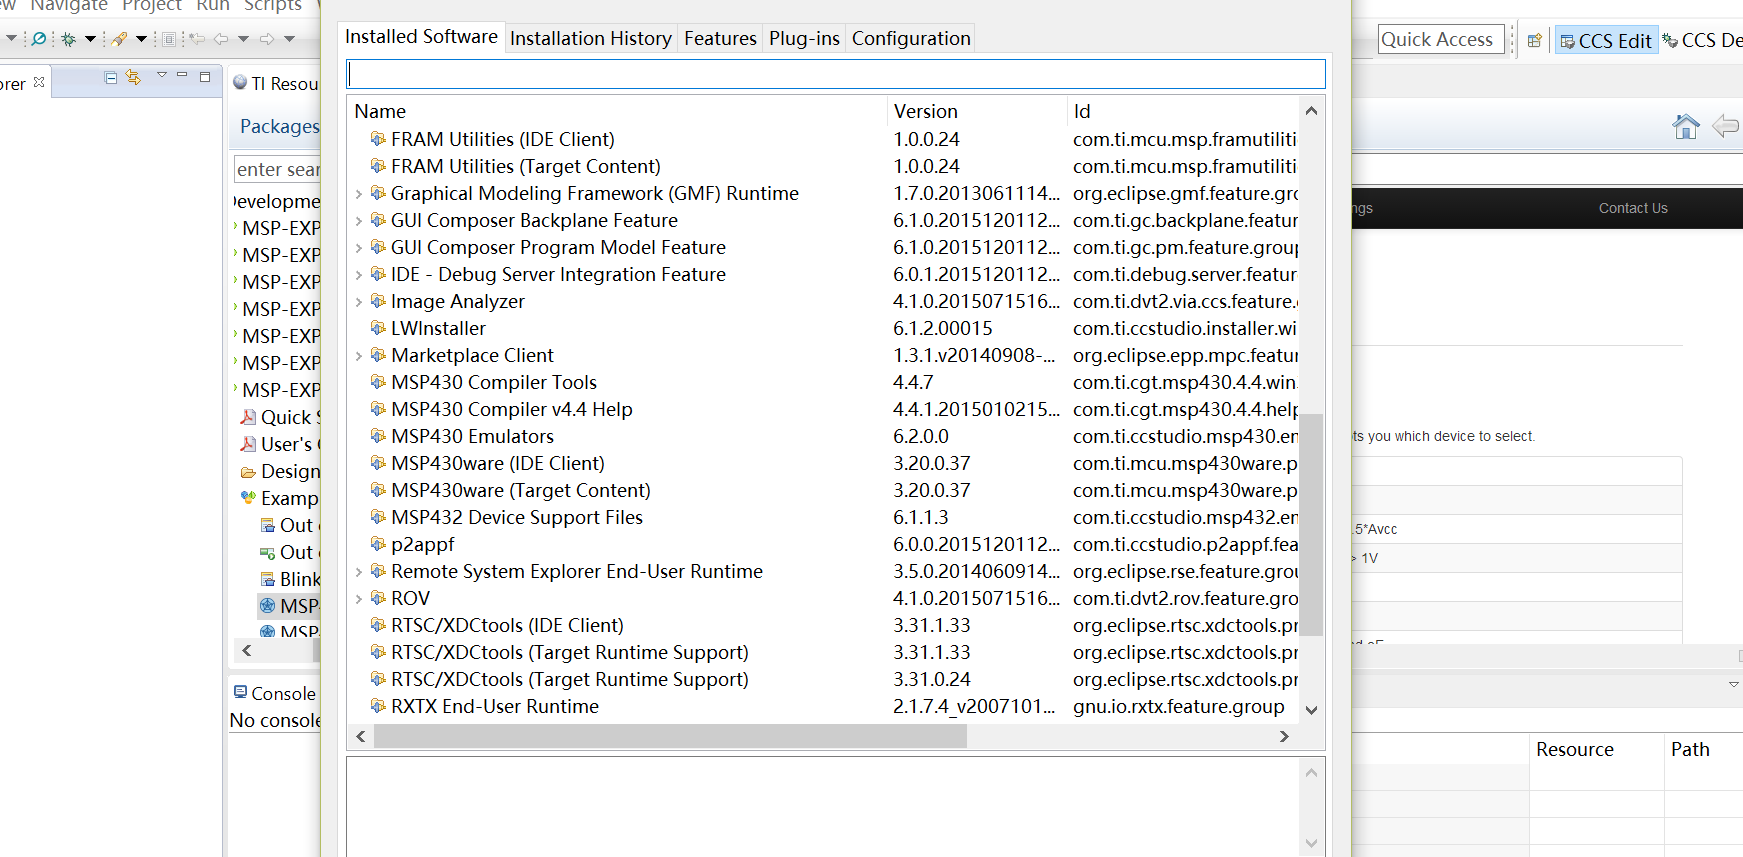Sort installed software by Version column

[x=976, y=111]
